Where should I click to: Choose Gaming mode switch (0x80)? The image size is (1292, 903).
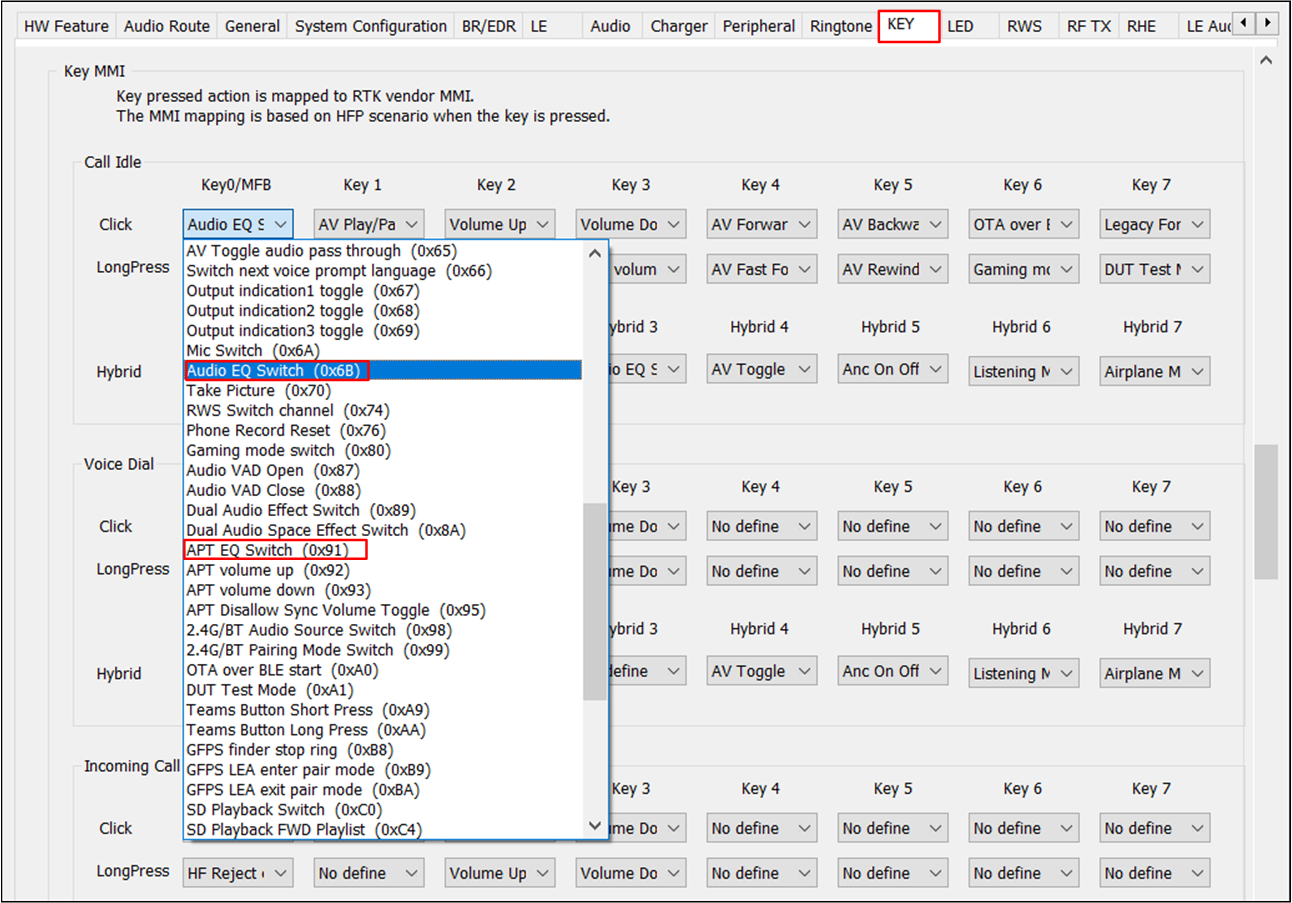pyautogui.click(x=383, y=450)
